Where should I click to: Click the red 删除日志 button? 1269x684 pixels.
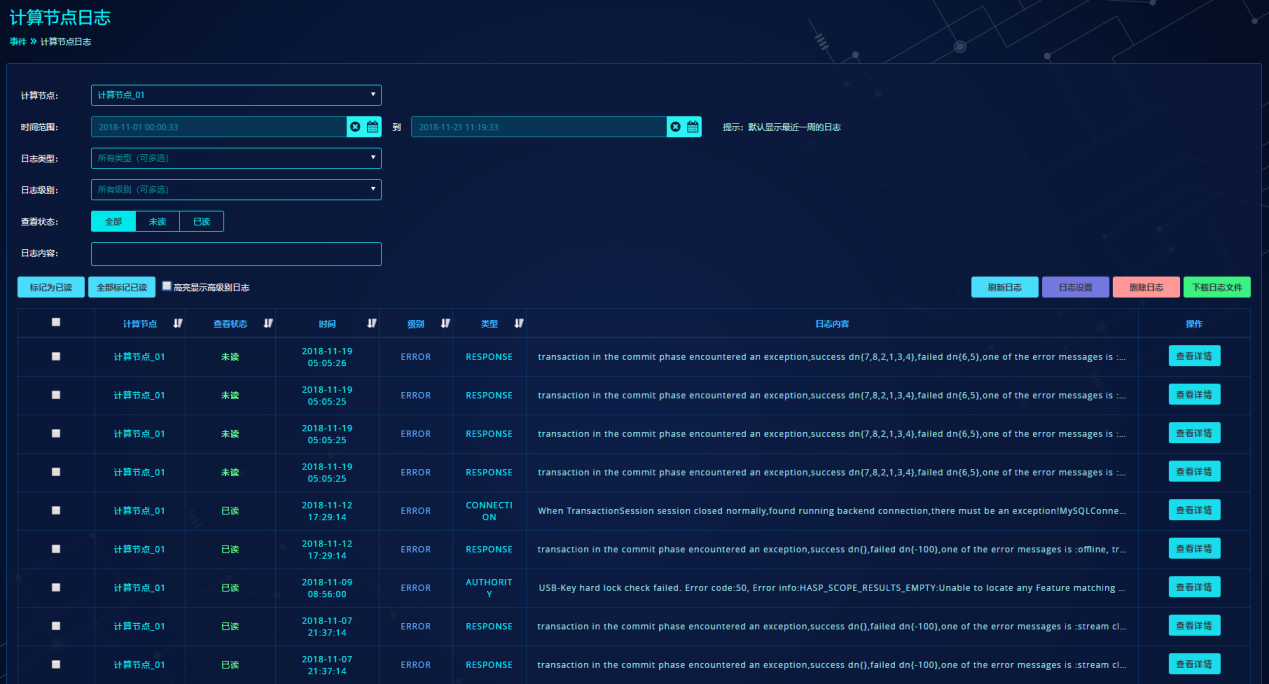pos(1146,287)
